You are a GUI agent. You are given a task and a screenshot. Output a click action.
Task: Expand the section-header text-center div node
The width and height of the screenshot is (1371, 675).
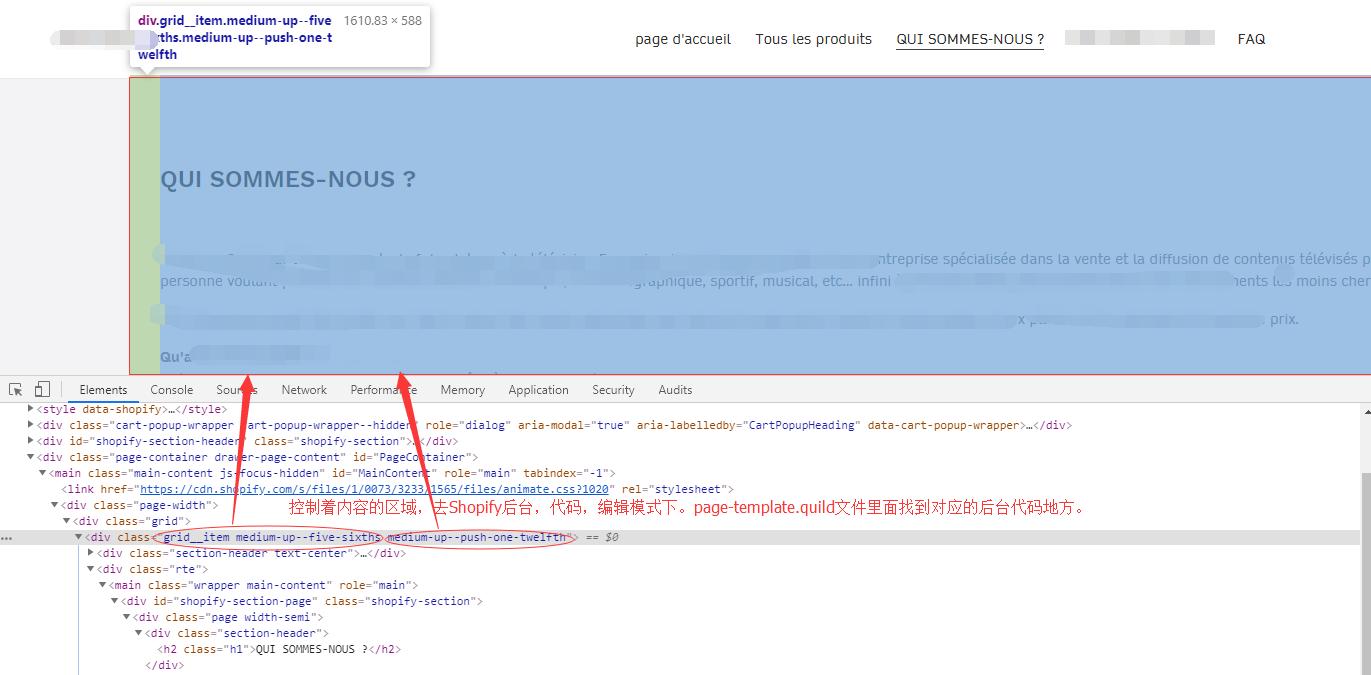(x=91, y=553)
